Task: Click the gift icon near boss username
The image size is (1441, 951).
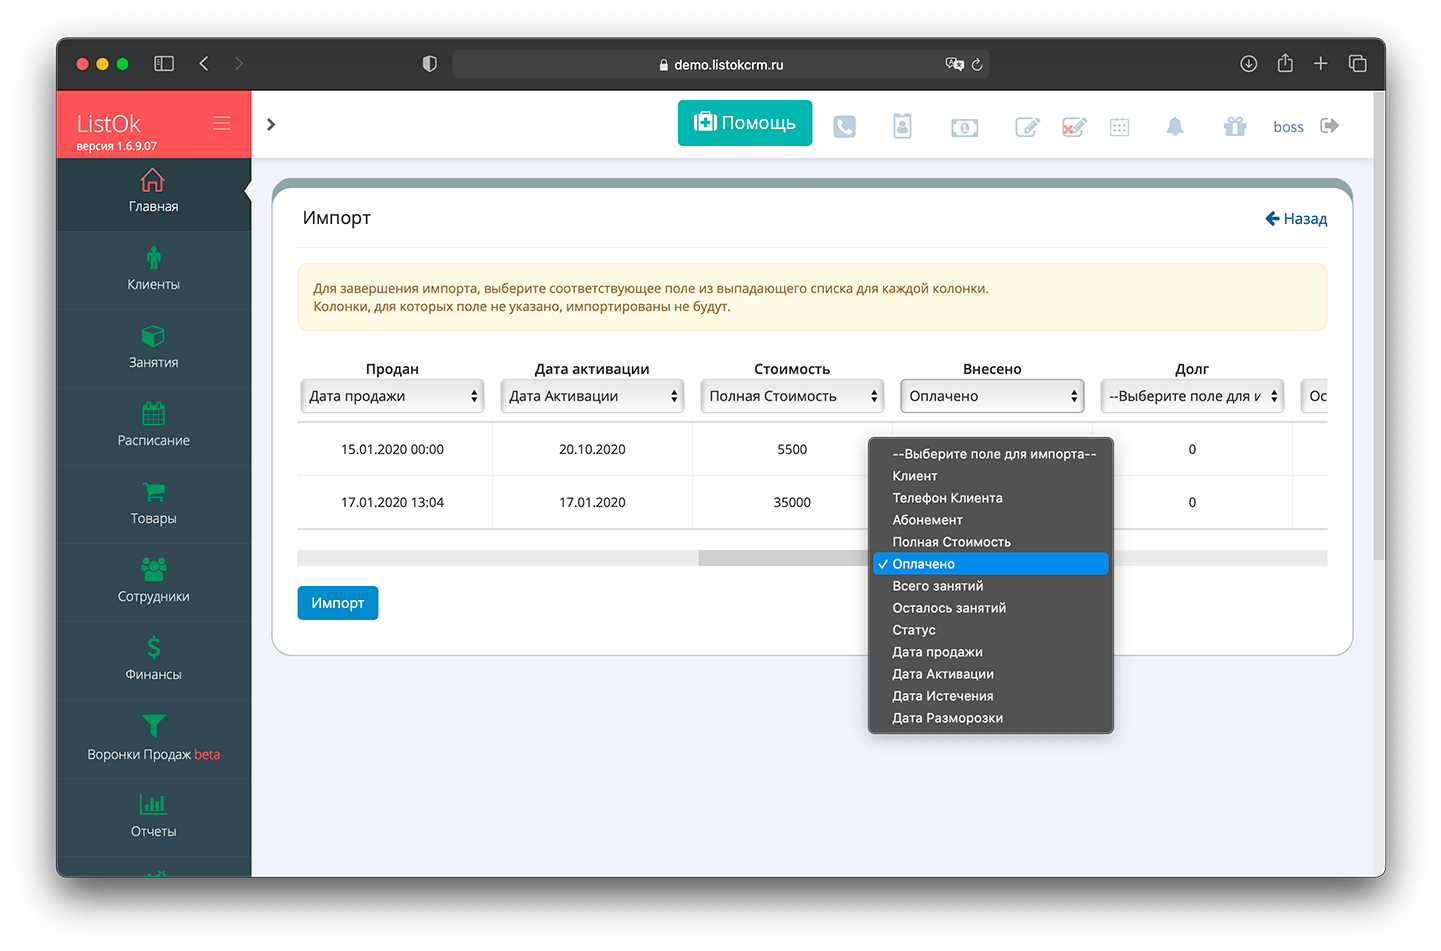Action: point(1235,126)
